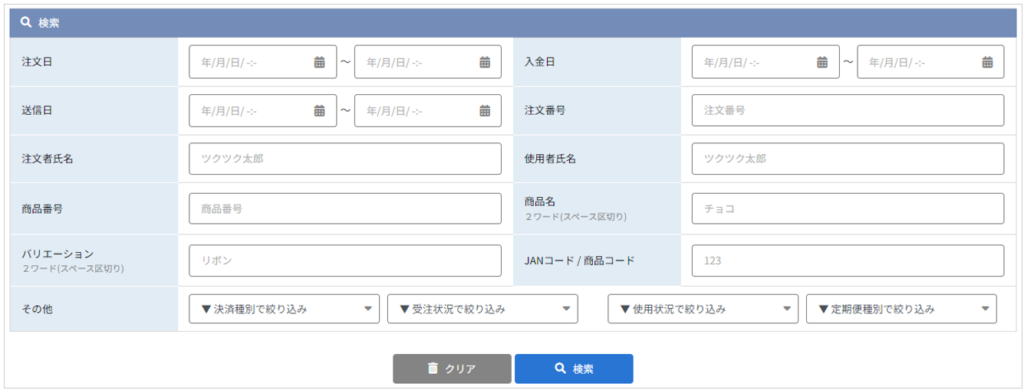
Task: Open calendar for 入金日 end date
Action: click(x=987, y=62)
